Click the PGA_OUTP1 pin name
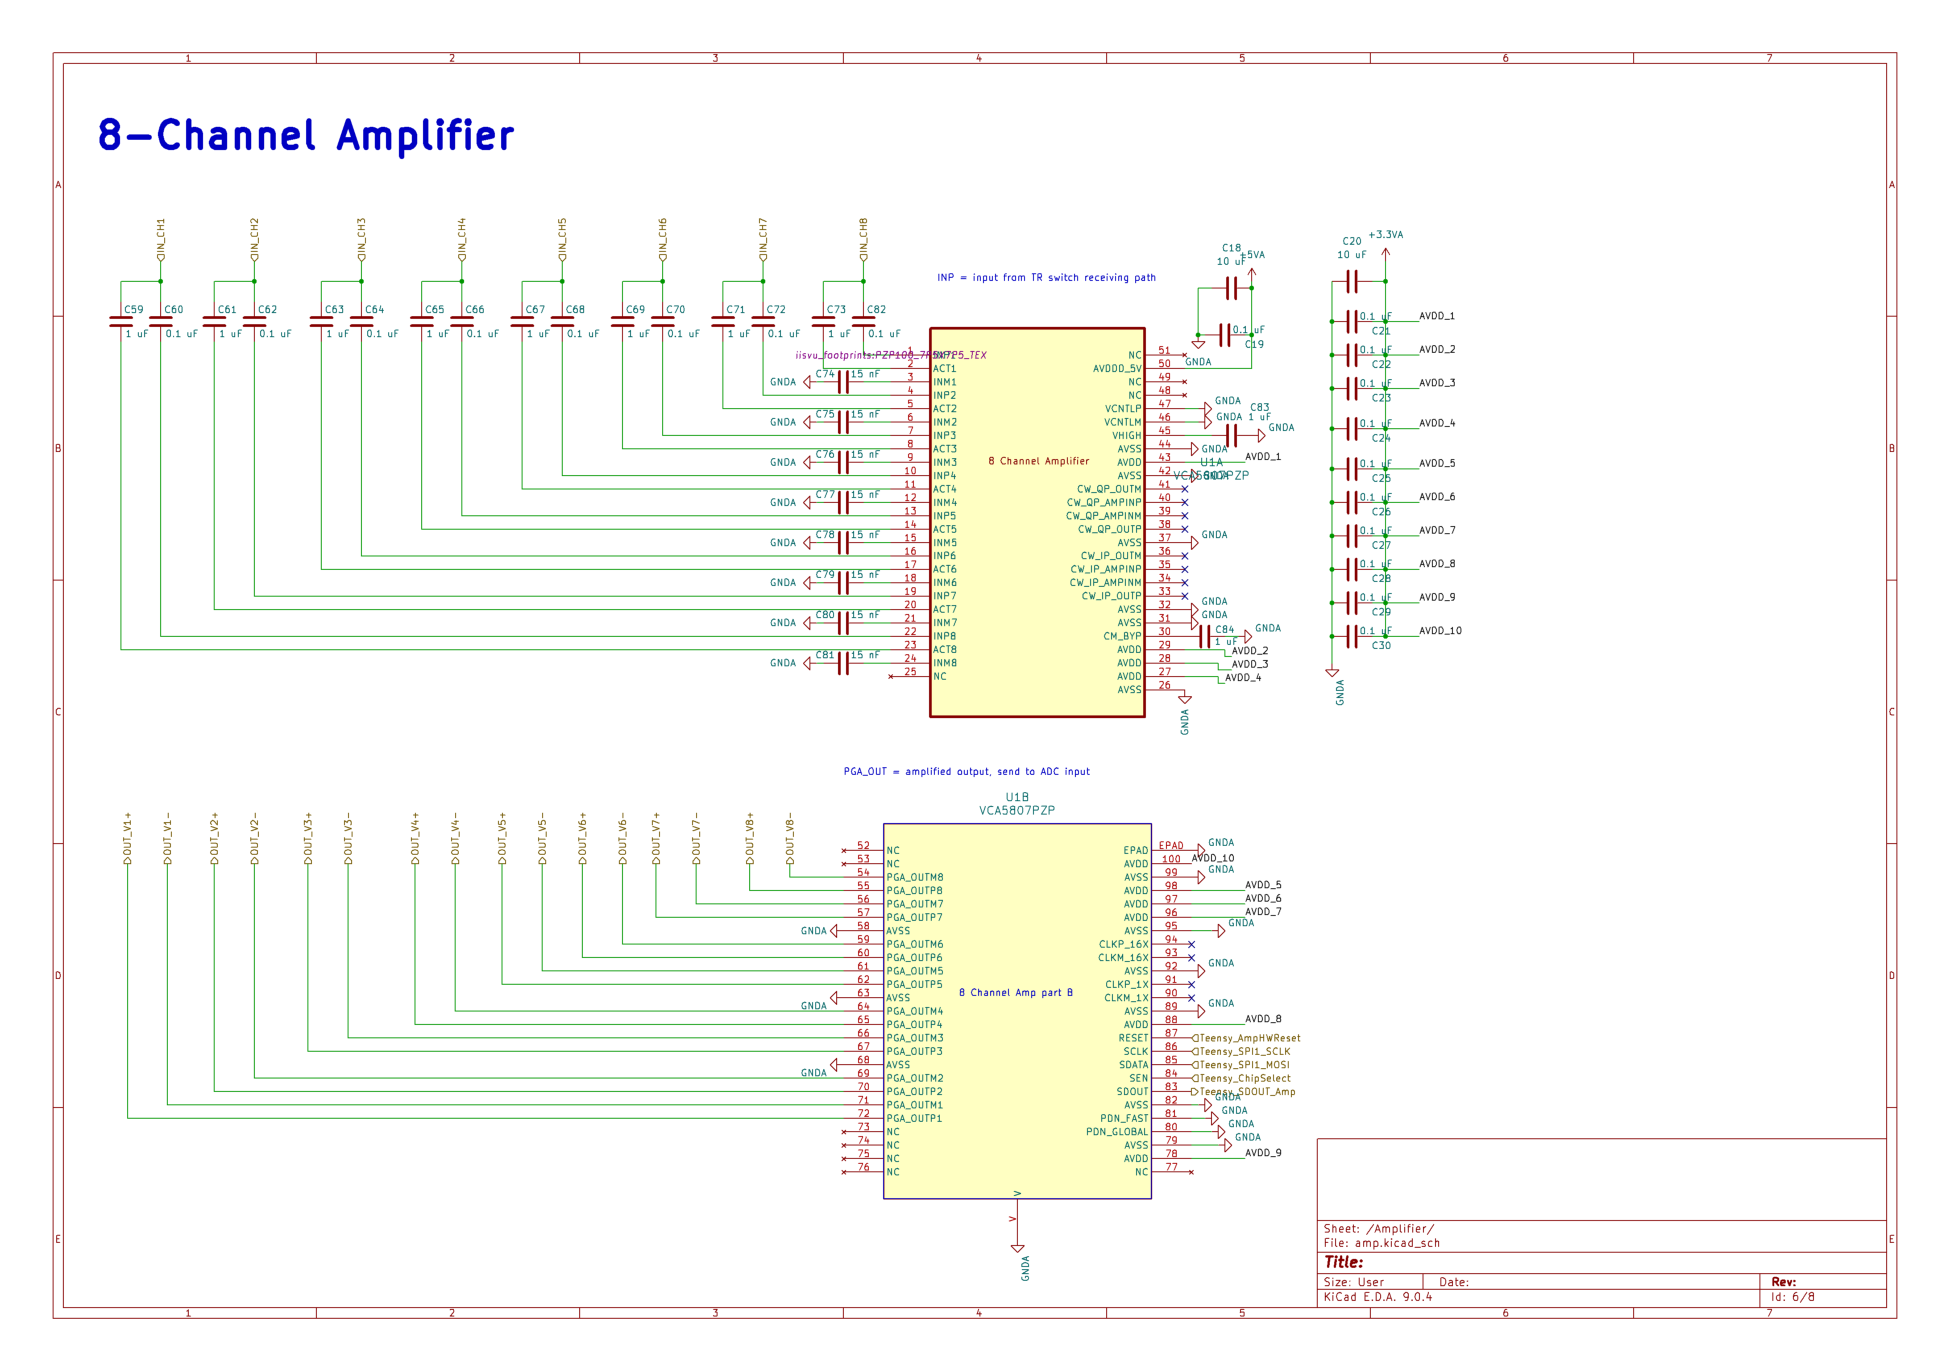Screen dimensions: 1950x1371 (915, 1119)
